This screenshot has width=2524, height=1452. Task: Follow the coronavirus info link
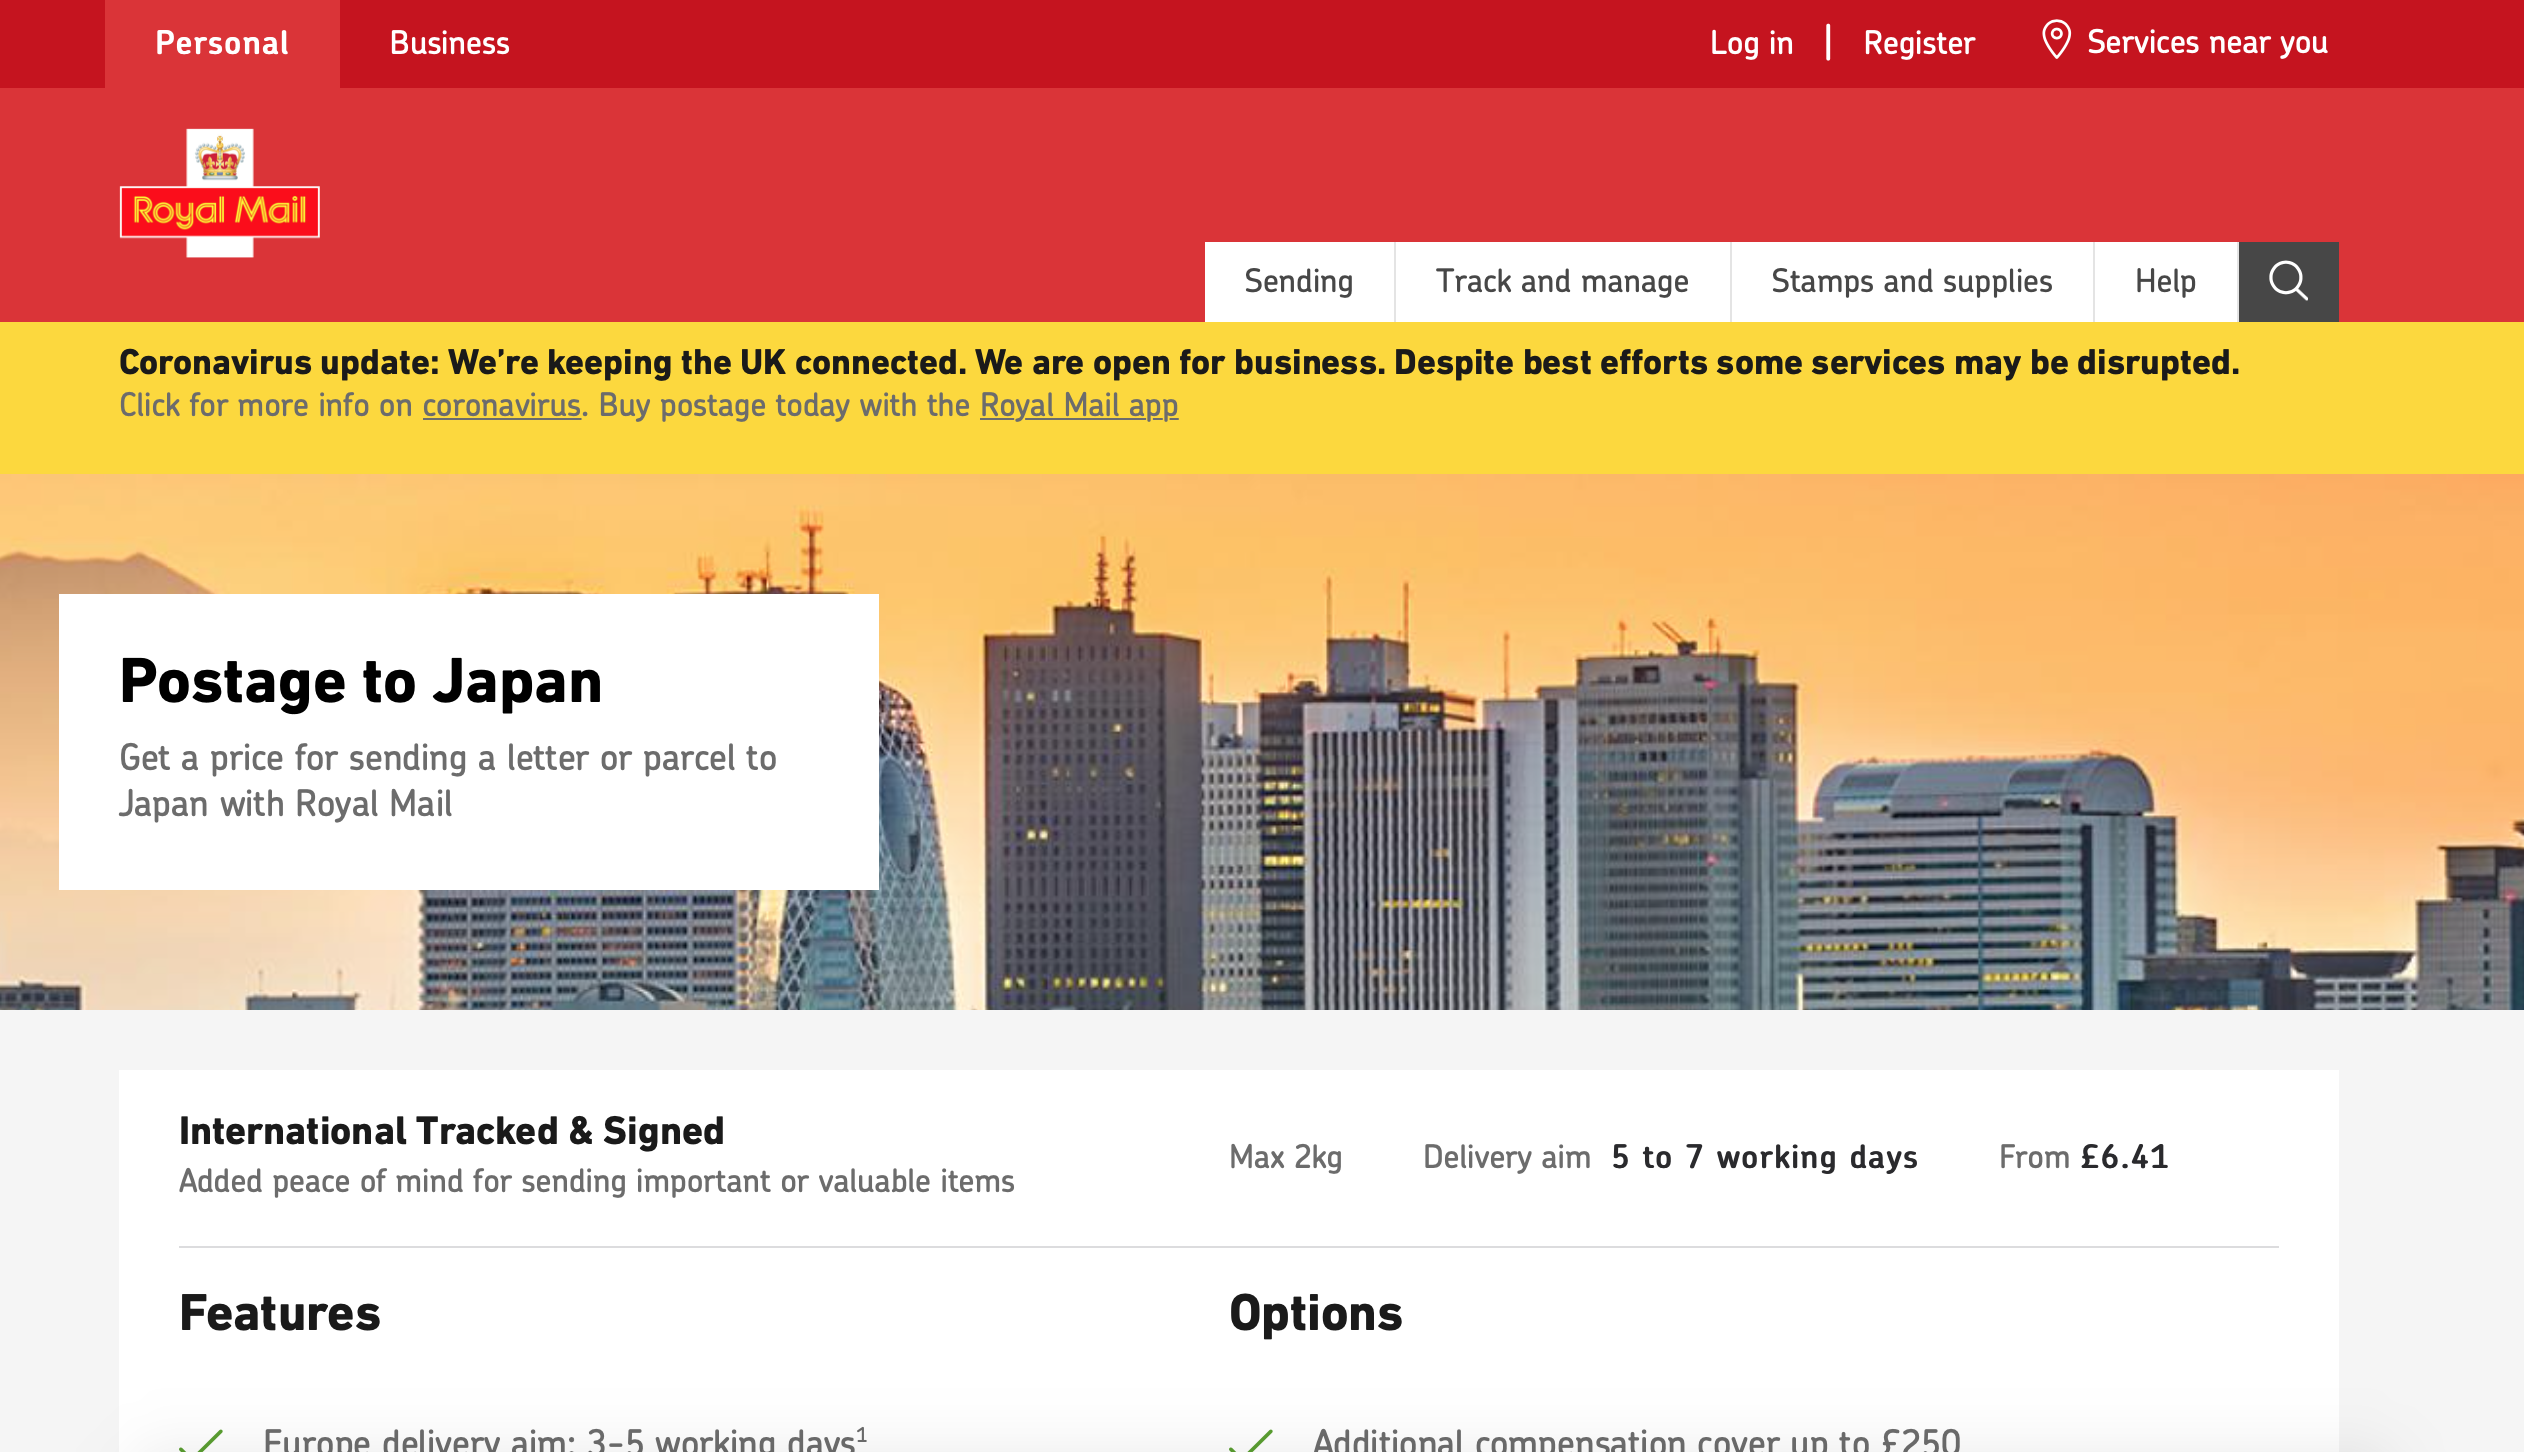(x=502, y=405)
